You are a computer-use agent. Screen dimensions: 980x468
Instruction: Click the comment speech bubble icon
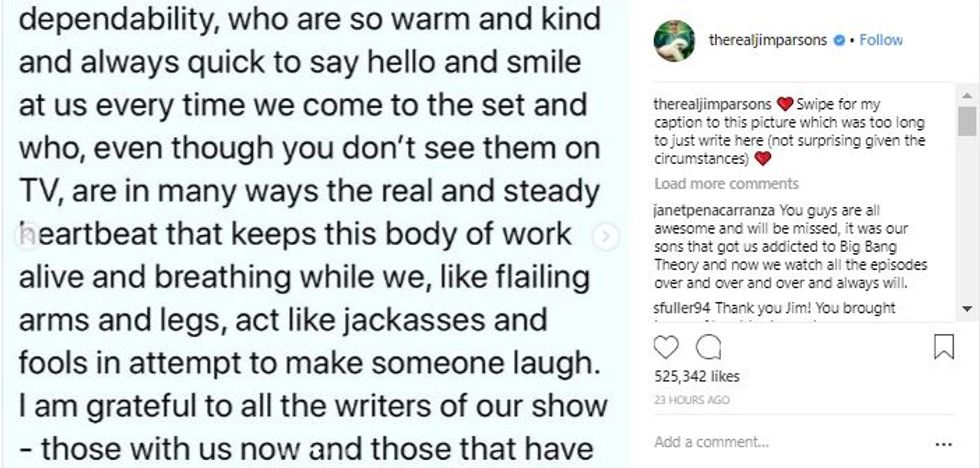(708, 347)
